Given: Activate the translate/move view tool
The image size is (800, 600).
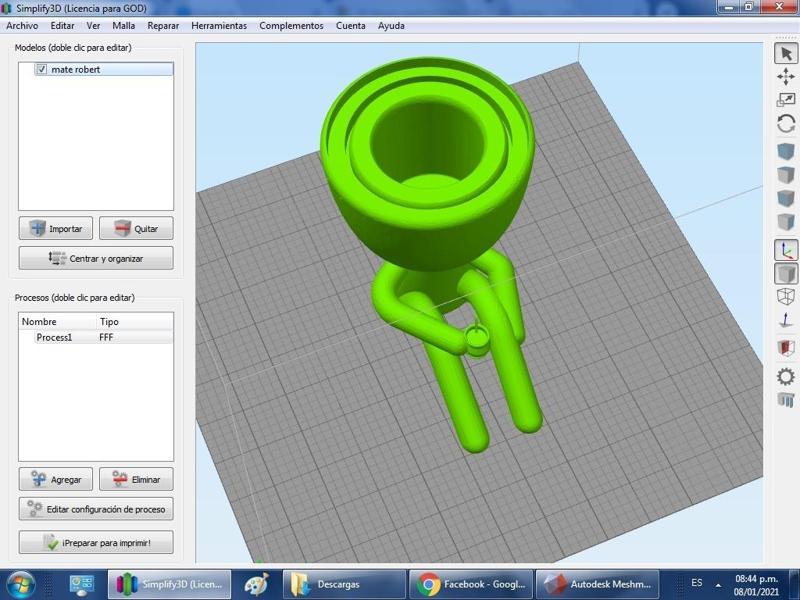Looking at the screenshot, I should point(786,77).
